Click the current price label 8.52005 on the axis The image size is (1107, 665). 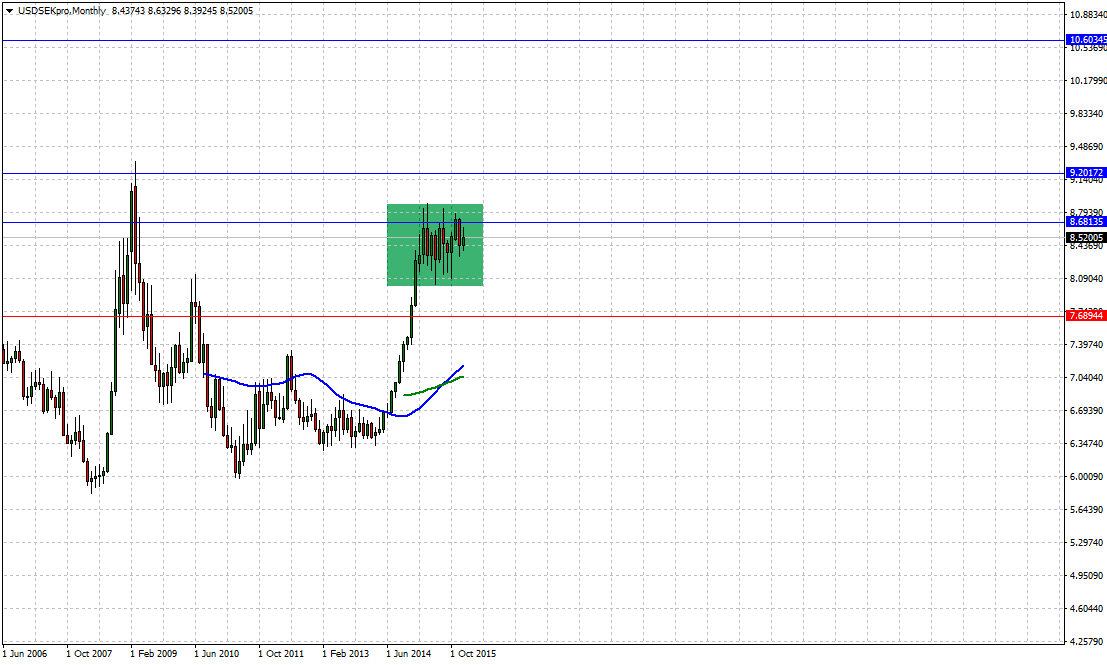[1087, 238]
